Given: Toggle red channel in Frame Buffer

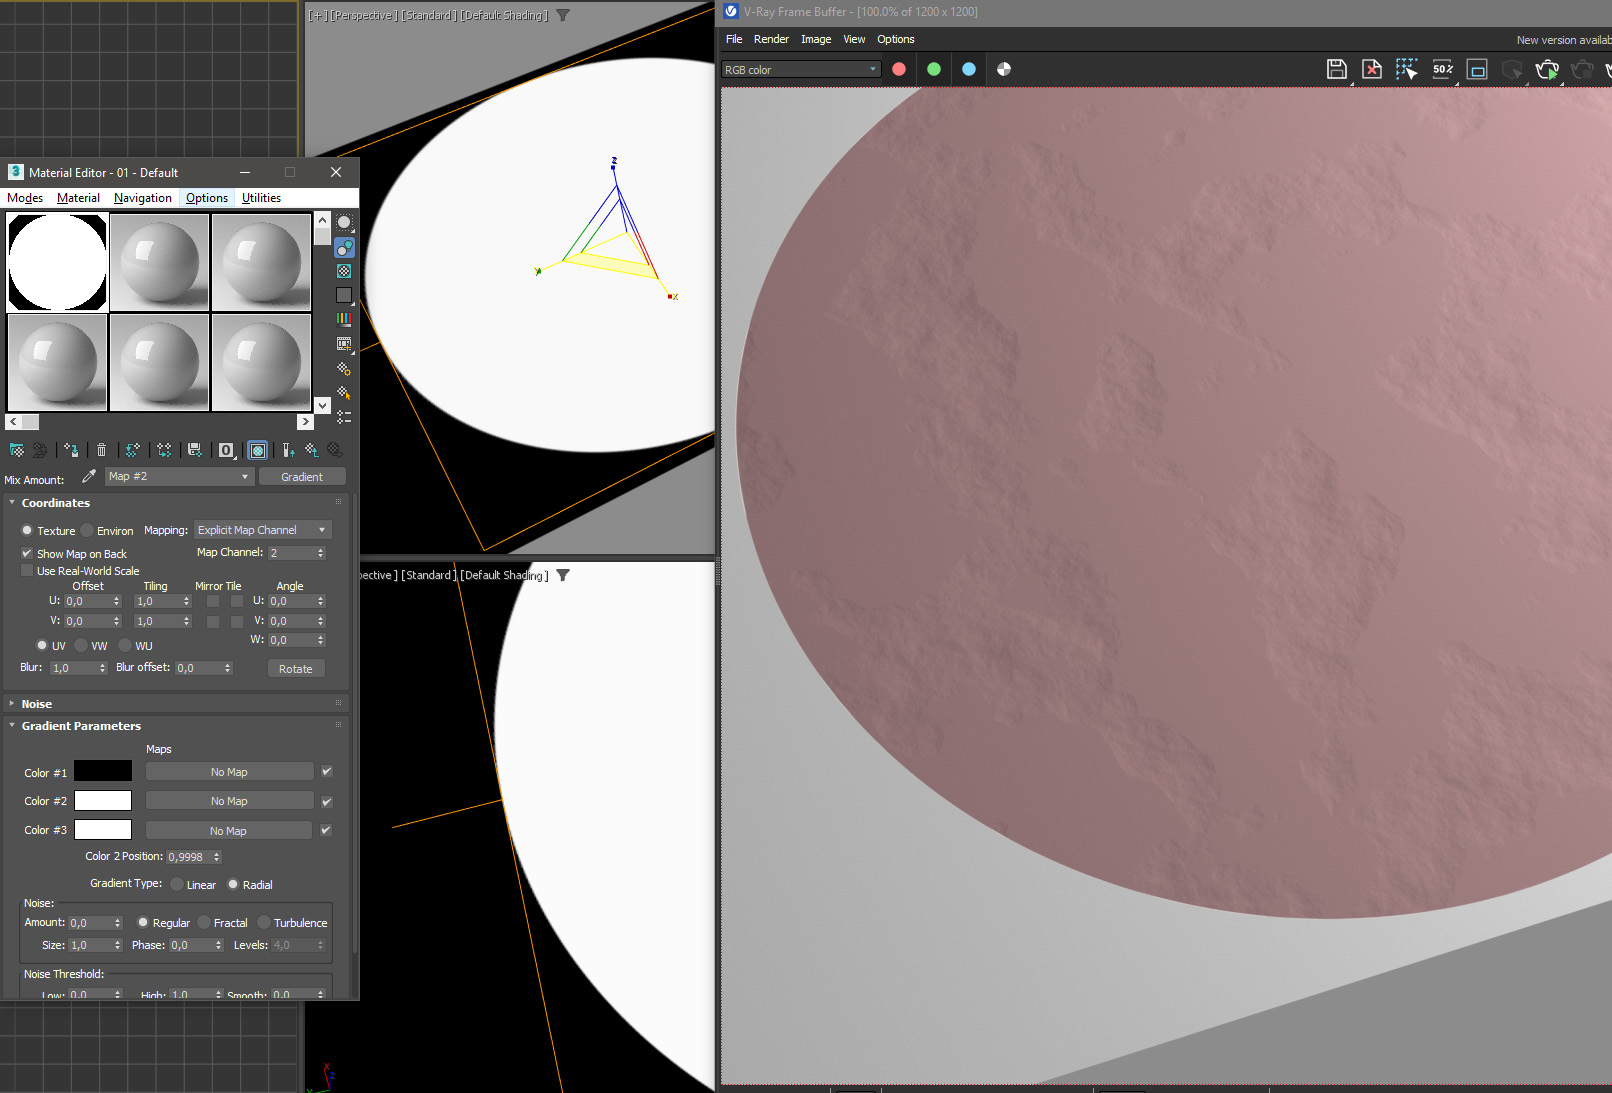Looking at the screenshot, I should (899, 69).
